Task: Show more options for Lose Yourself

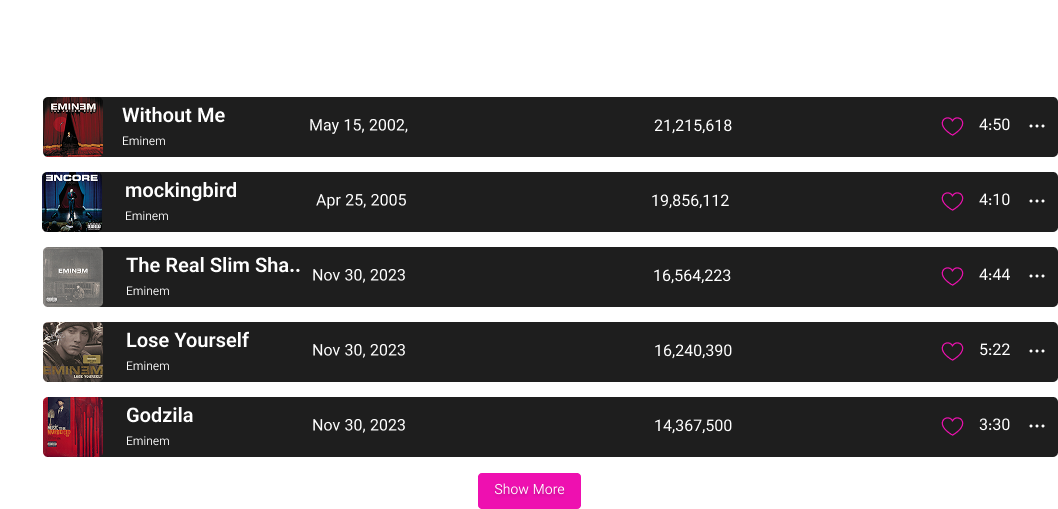Action: (x=1037, y=351)
